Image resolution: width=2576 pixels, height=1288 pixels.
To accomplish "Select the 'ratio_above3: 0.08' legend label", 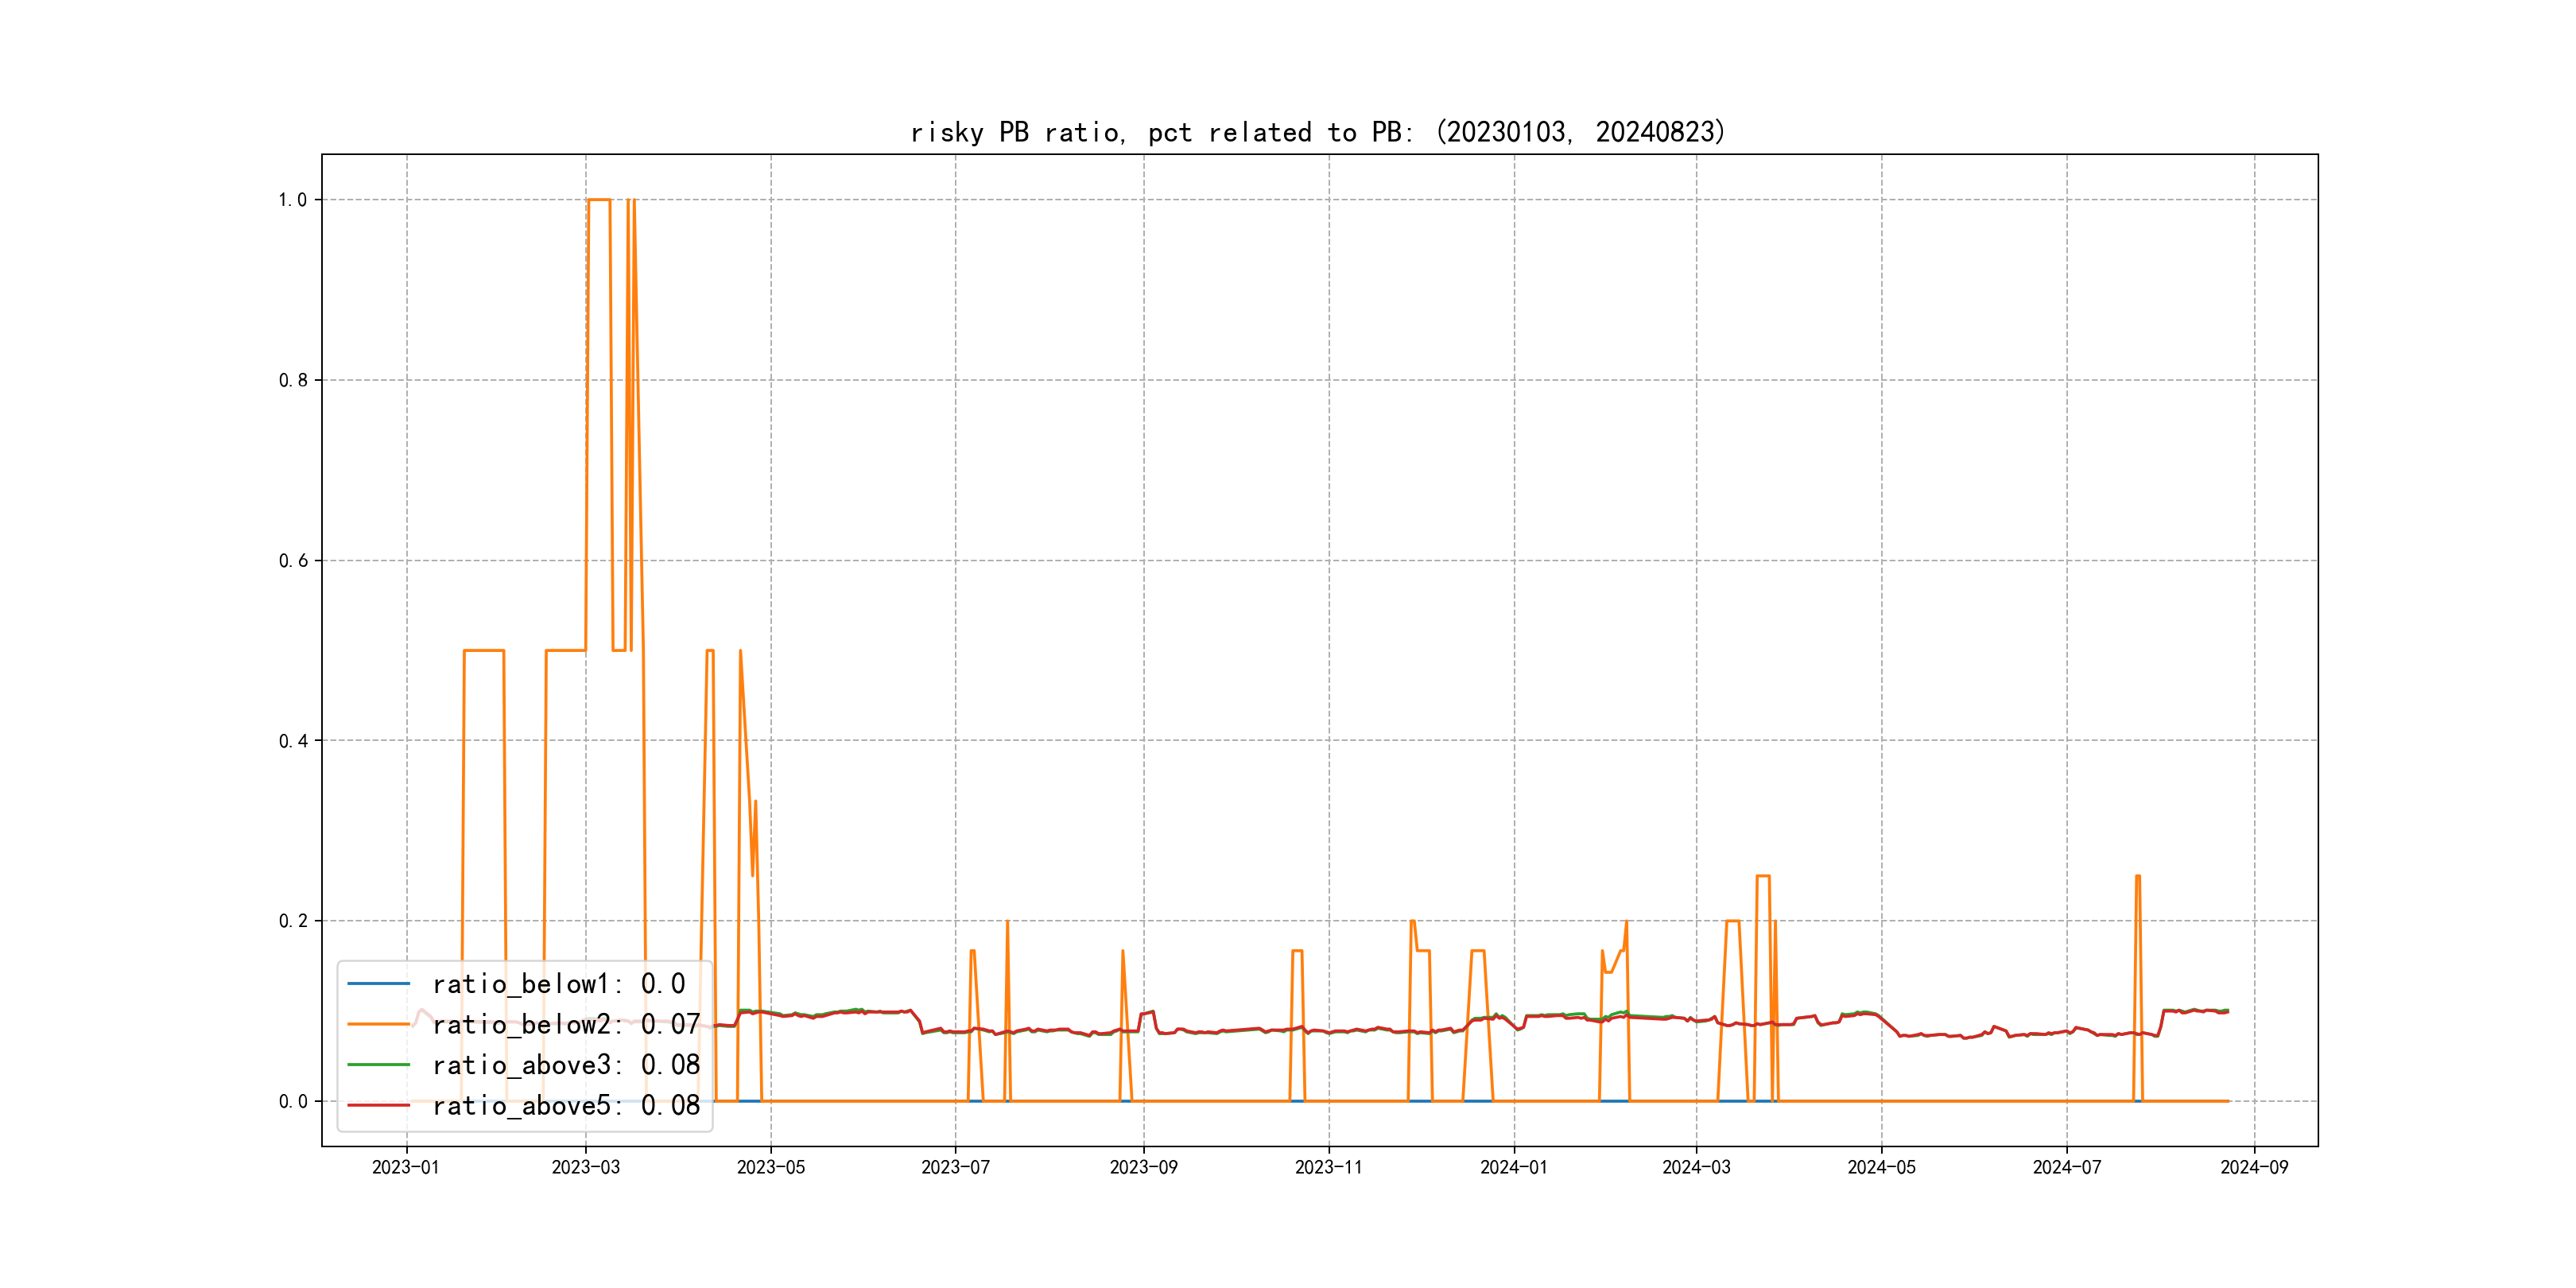I will coord(565,1065).
